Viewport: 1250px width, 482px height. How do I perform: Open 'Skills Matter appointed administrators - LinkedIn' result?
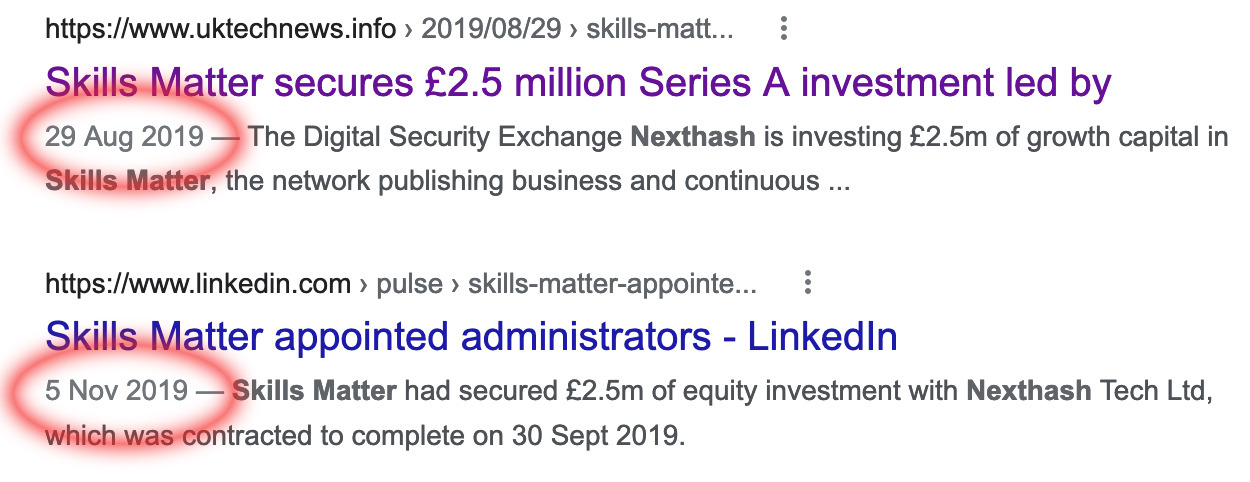470,337
